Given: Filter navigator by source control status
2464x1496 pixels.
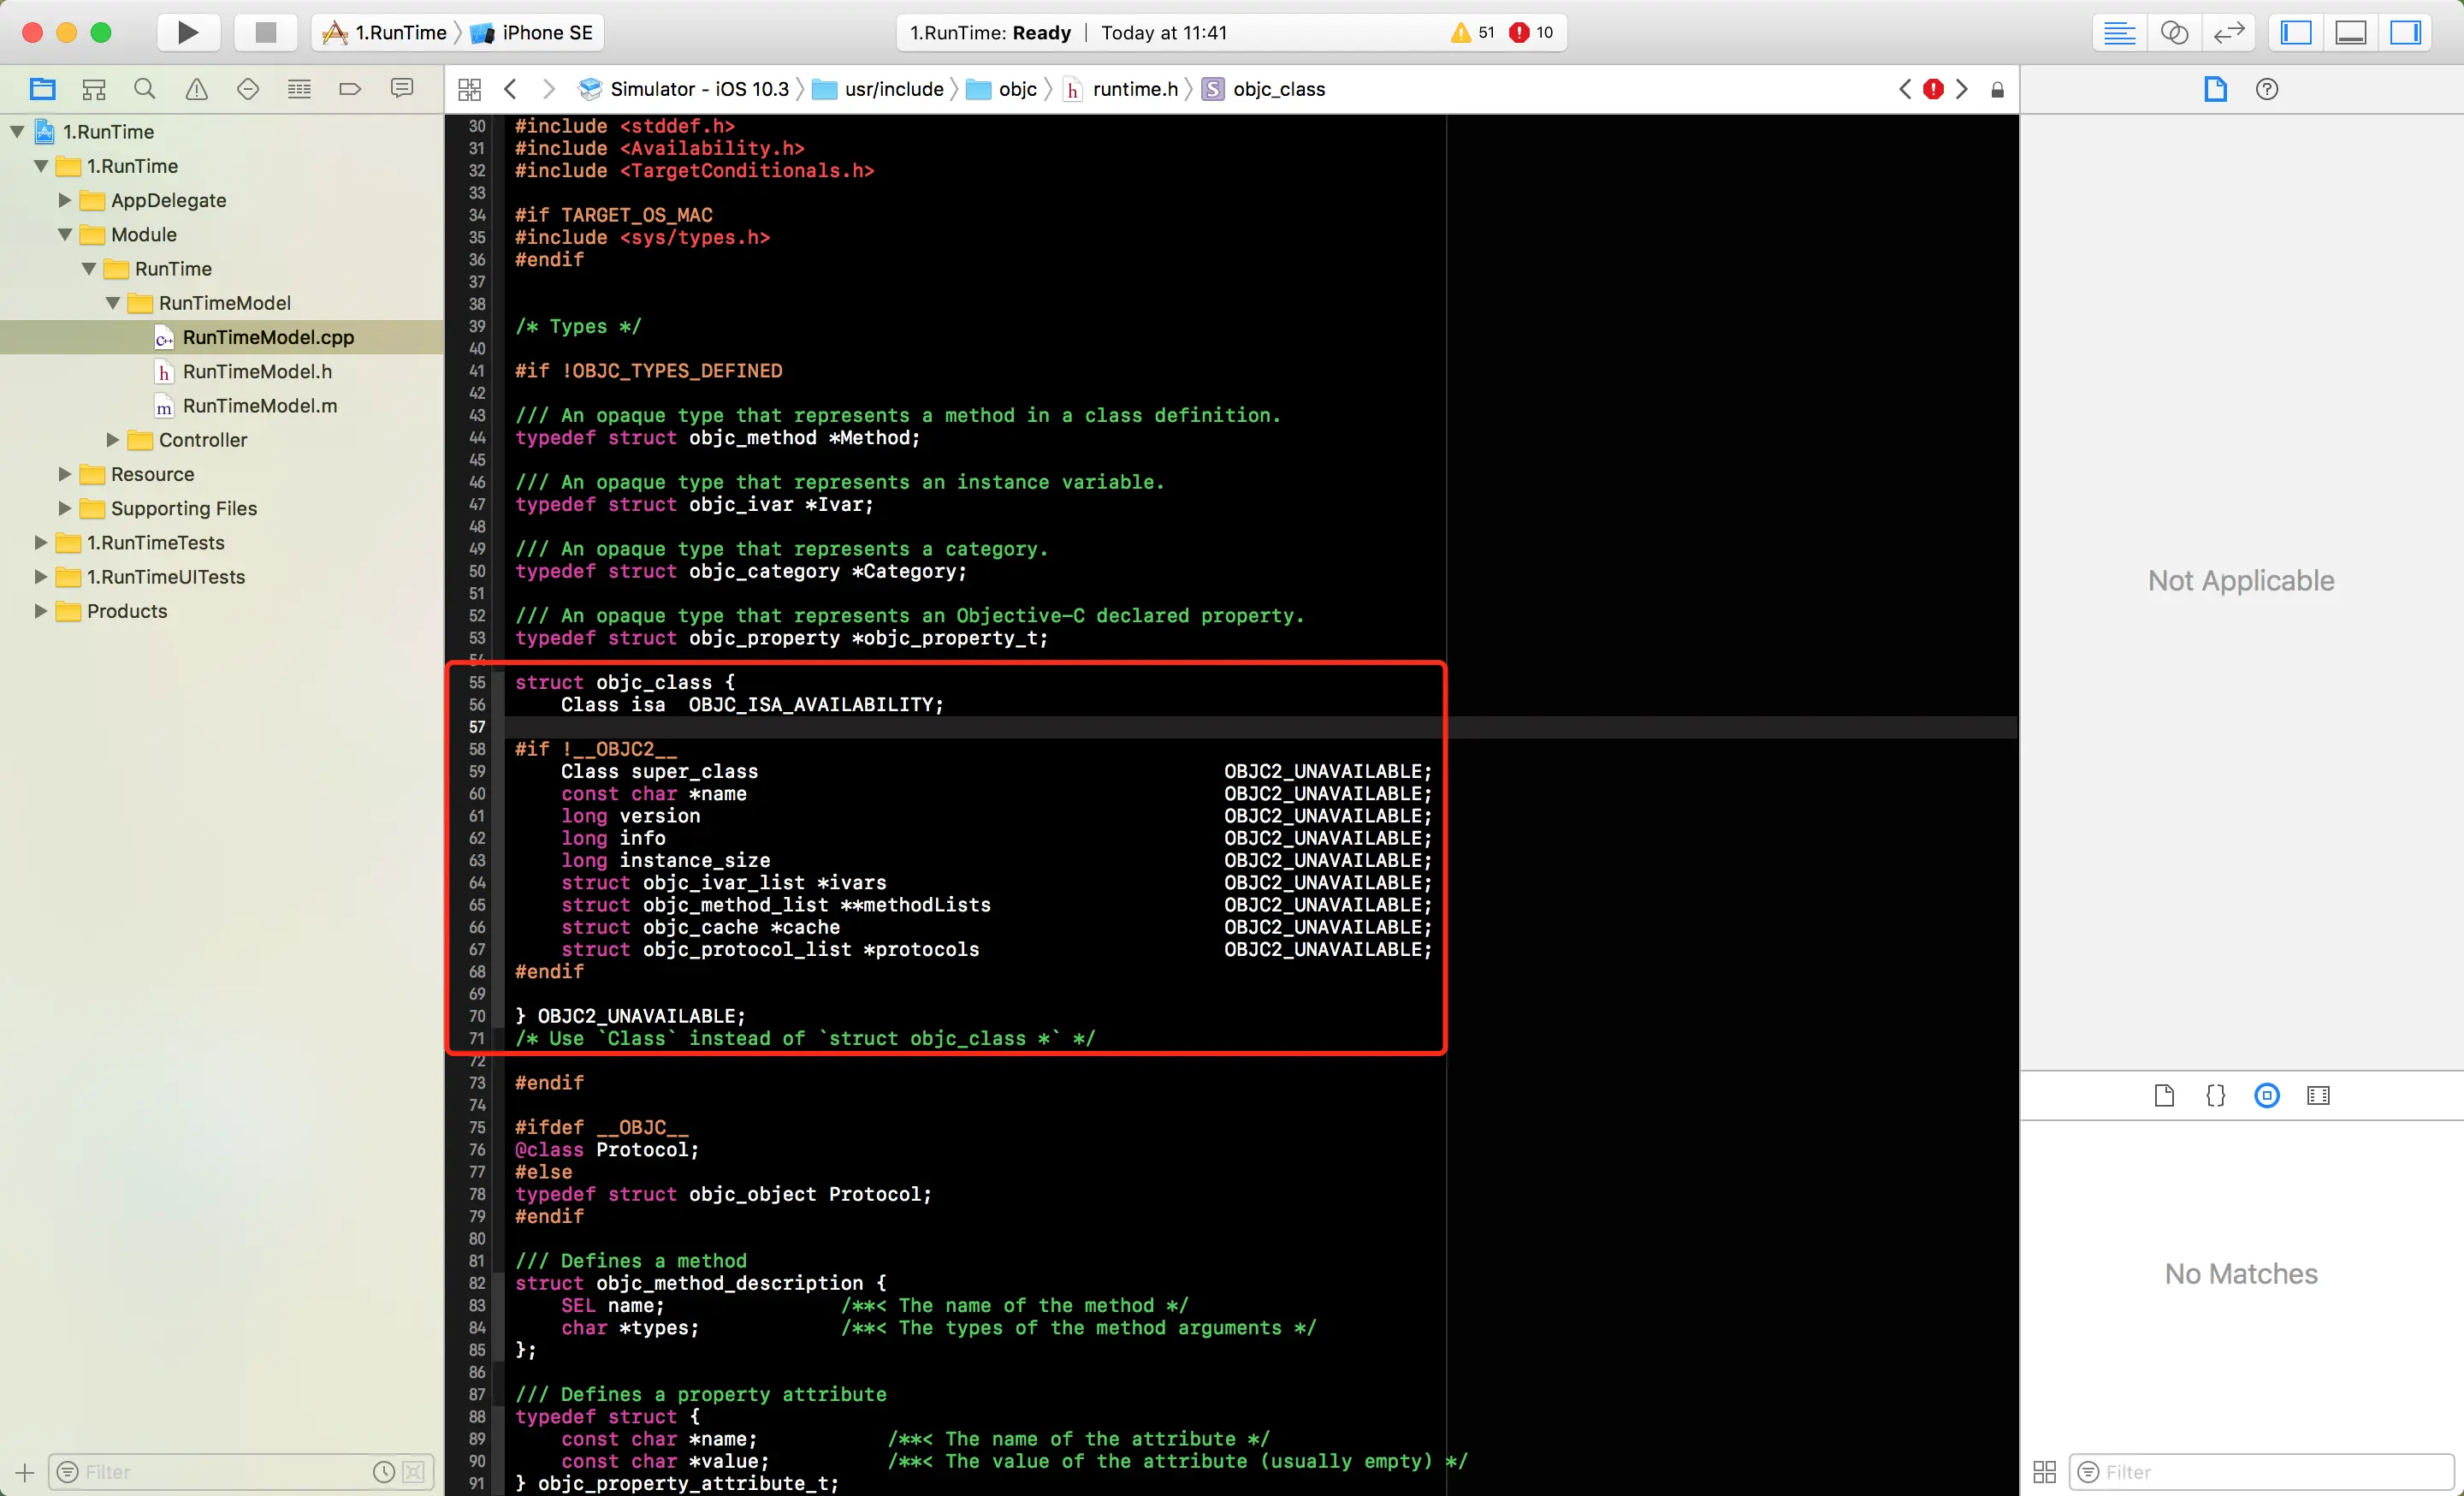Looking at the screenshot, I should [414, 1471].
